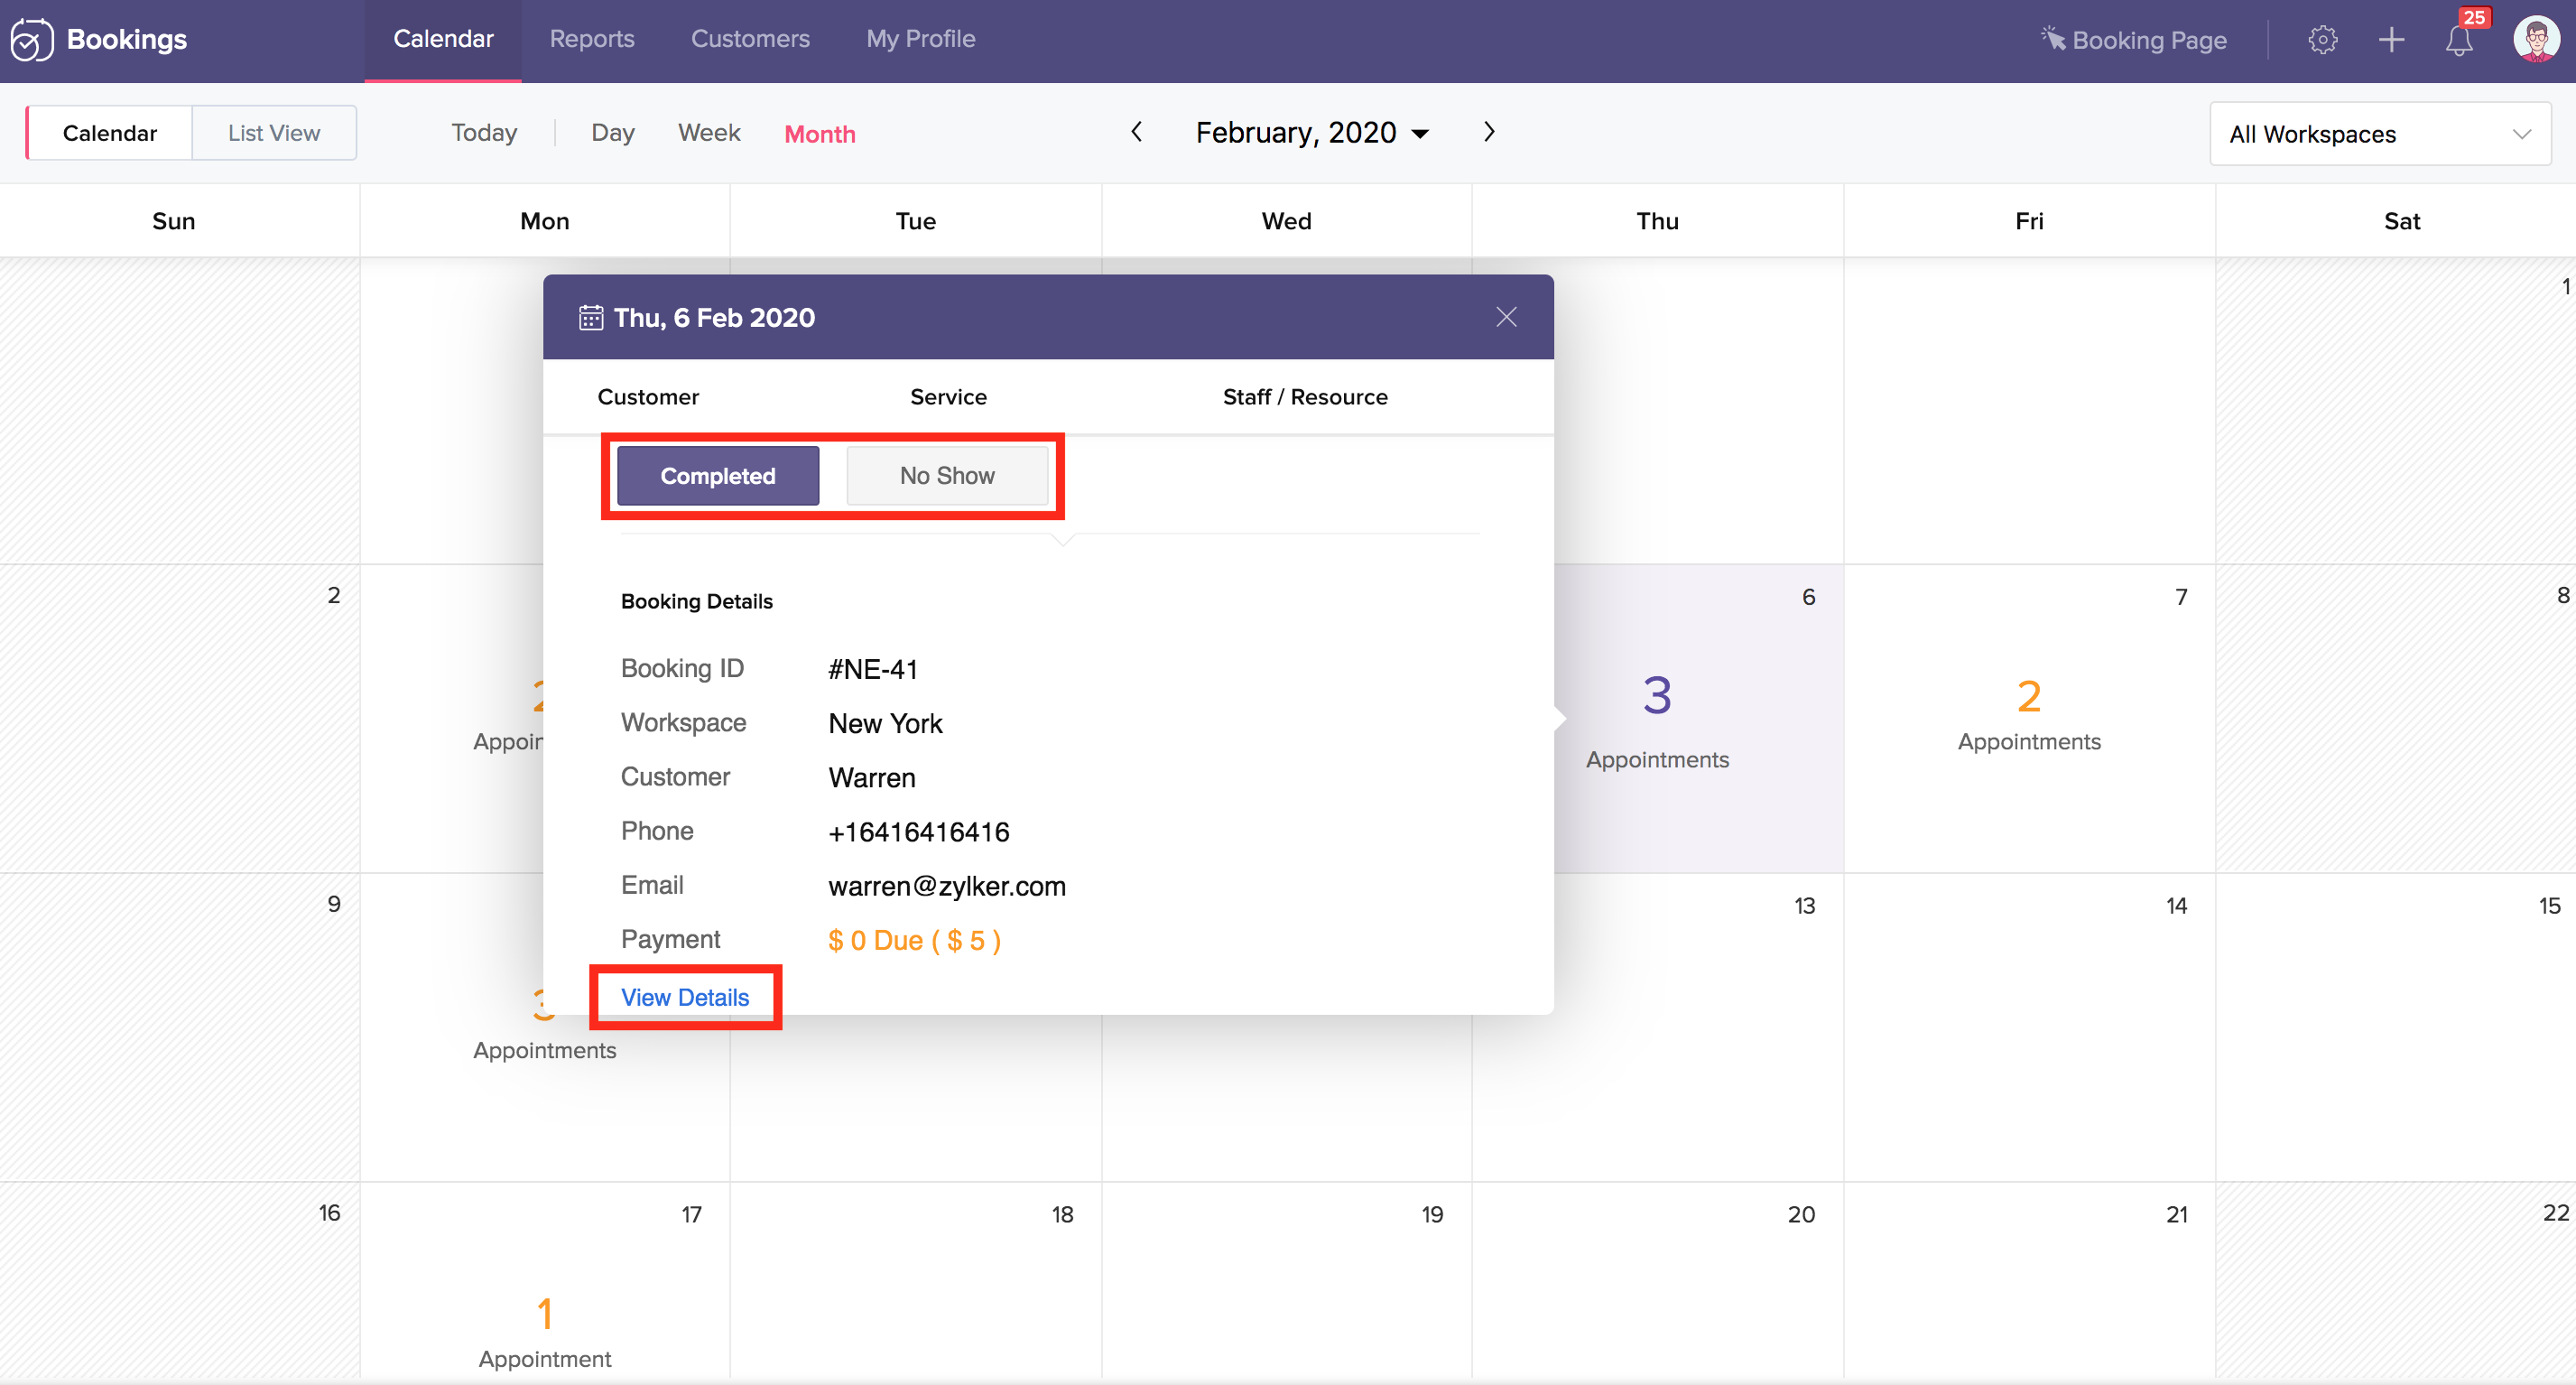2576x1385 pixels.
Task: Click the Today button
Action: 484,133
